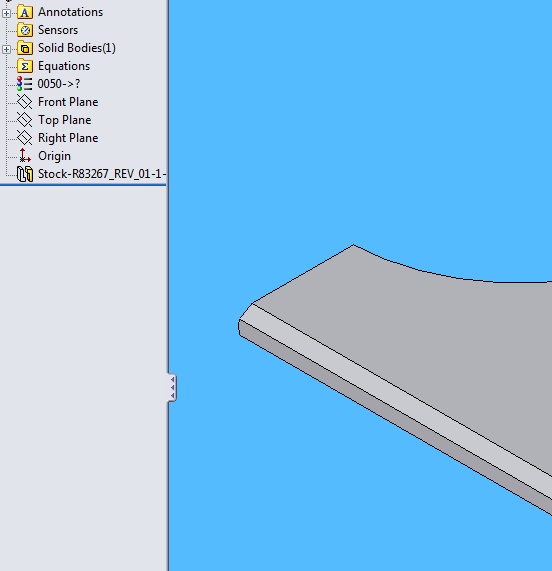Collapse the feature tree panel with the arrow handle
552x571 pixels.
click(x=172, y=387)
